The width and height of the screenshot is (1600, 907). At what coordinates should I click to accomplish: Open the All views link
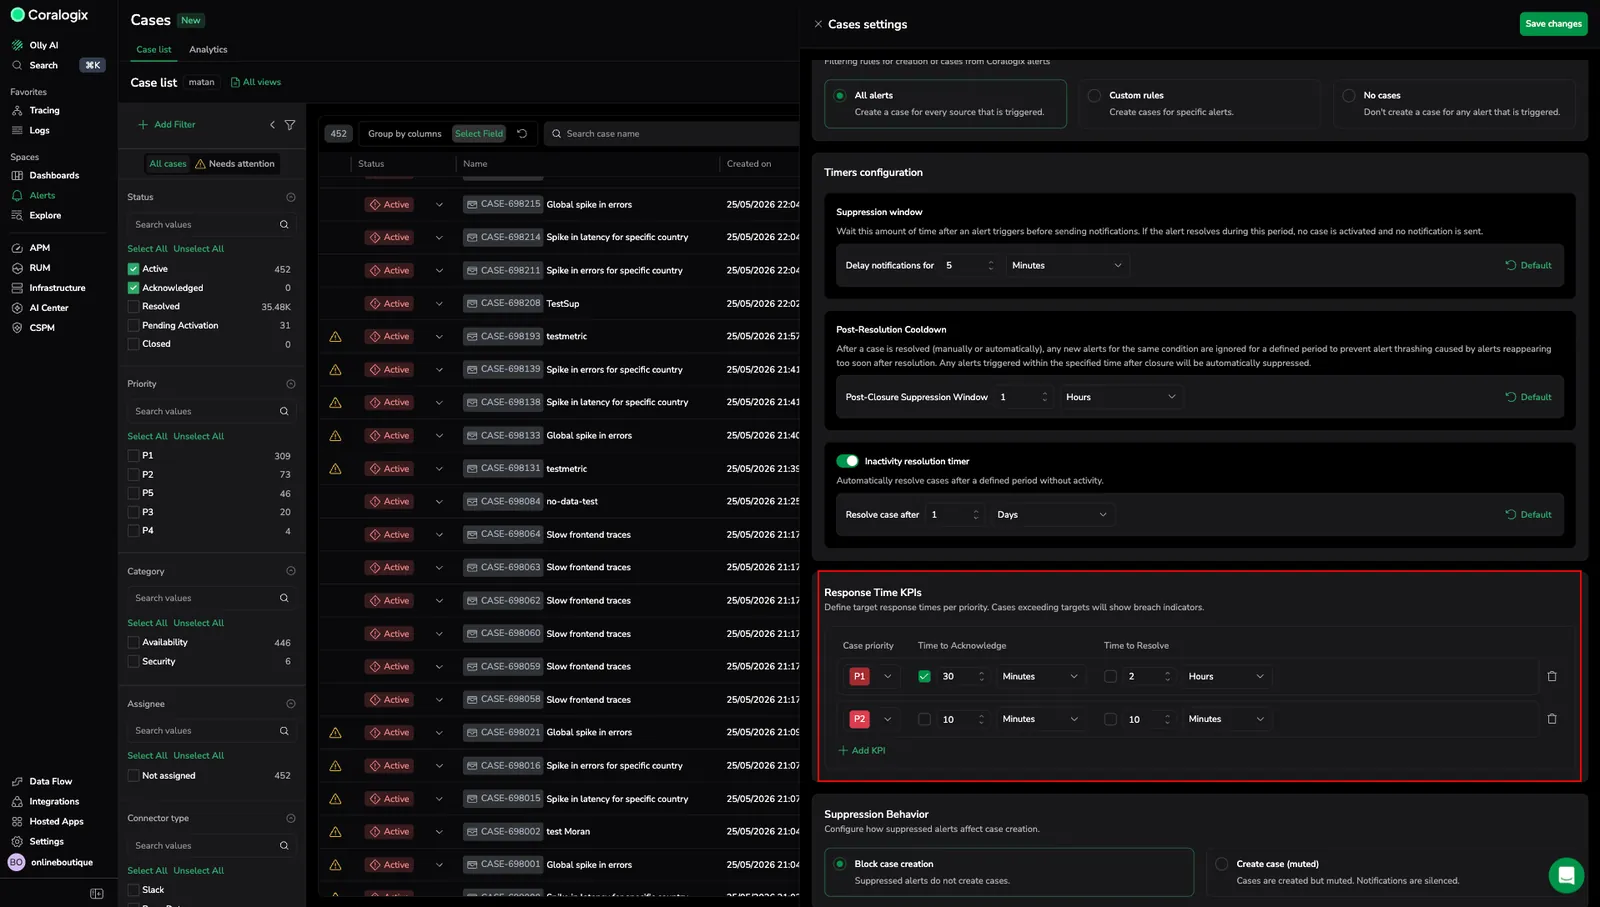[x=256, y=82]
